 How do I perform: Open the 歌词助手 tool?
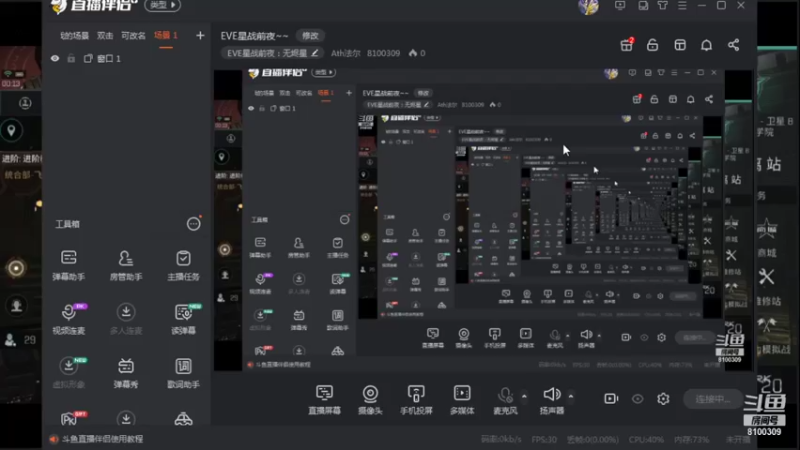tap(183, 373)
